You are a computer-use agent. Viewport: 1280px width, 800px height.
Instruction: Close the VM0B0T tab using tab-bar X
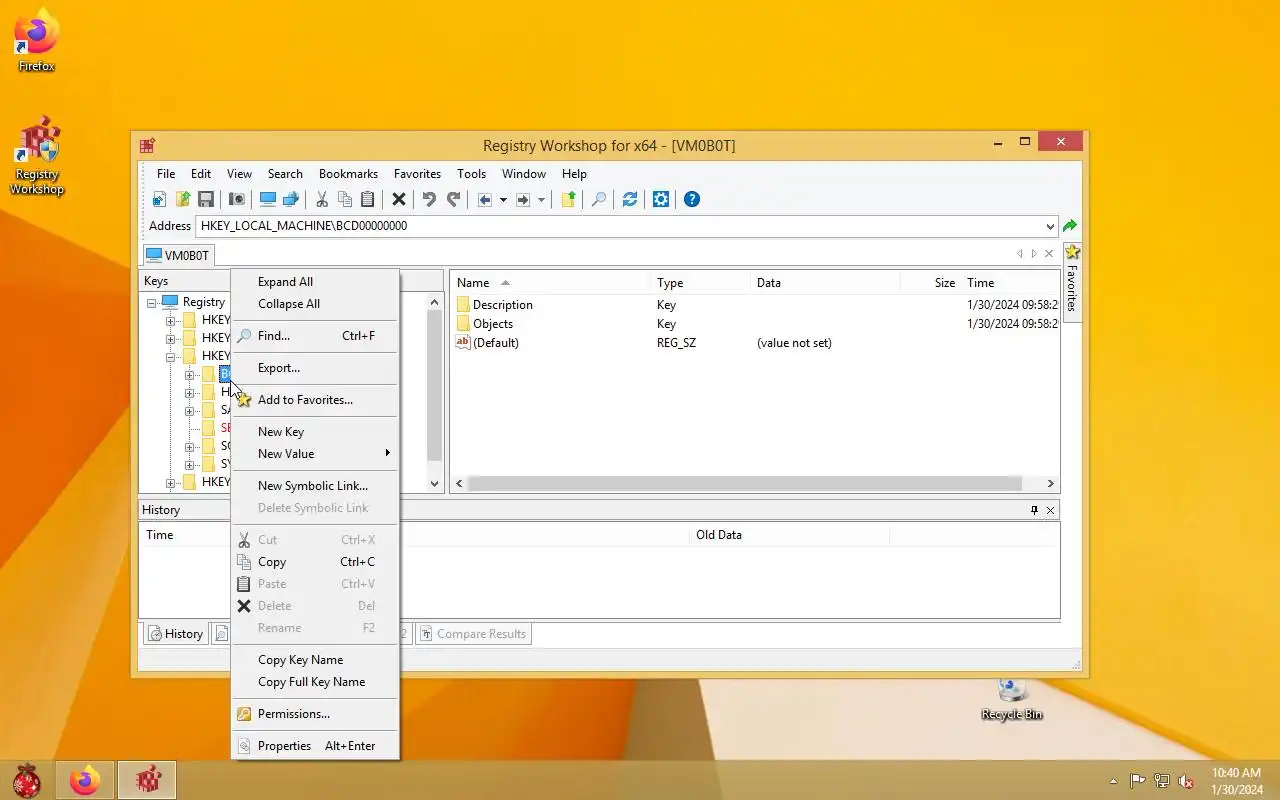click(1049, 254)
